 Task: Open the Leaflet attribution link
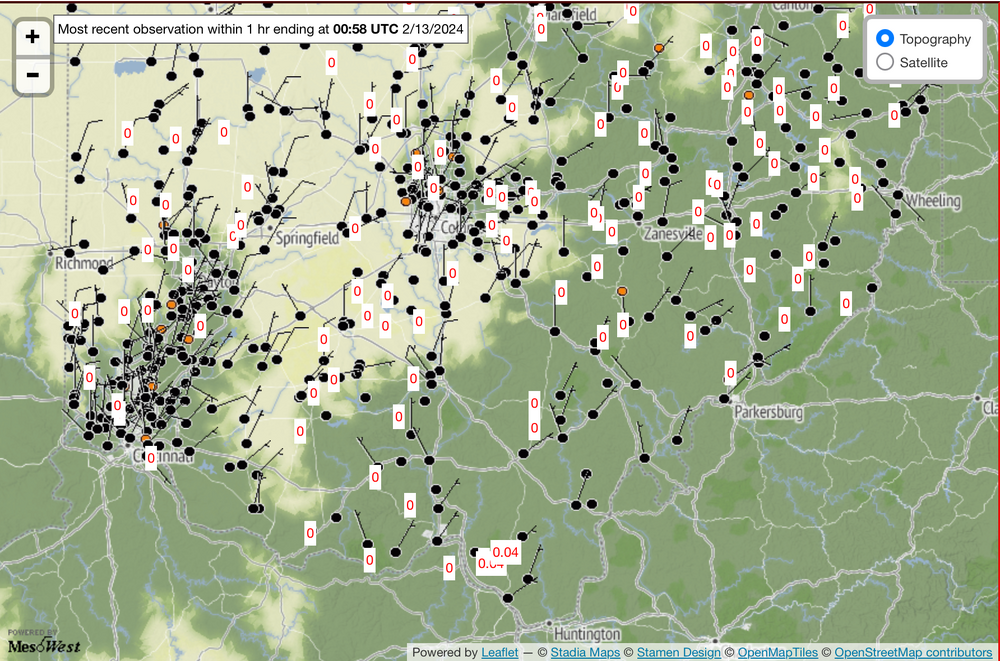coord(499,652)
